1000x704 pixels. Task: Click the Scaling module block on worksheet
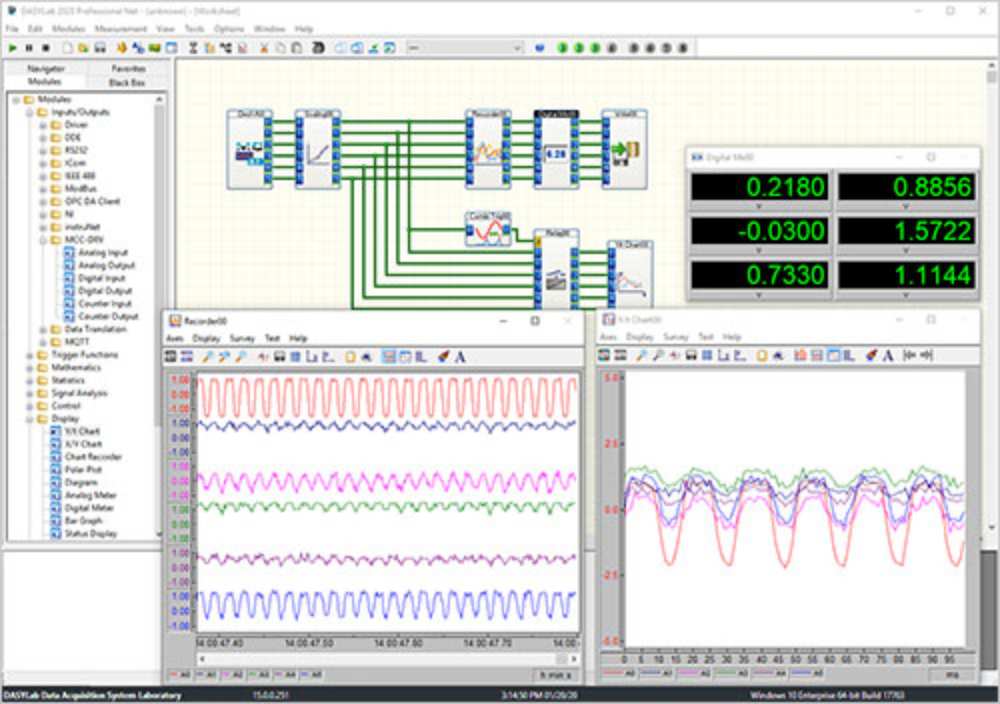click(x=317, y=150)
